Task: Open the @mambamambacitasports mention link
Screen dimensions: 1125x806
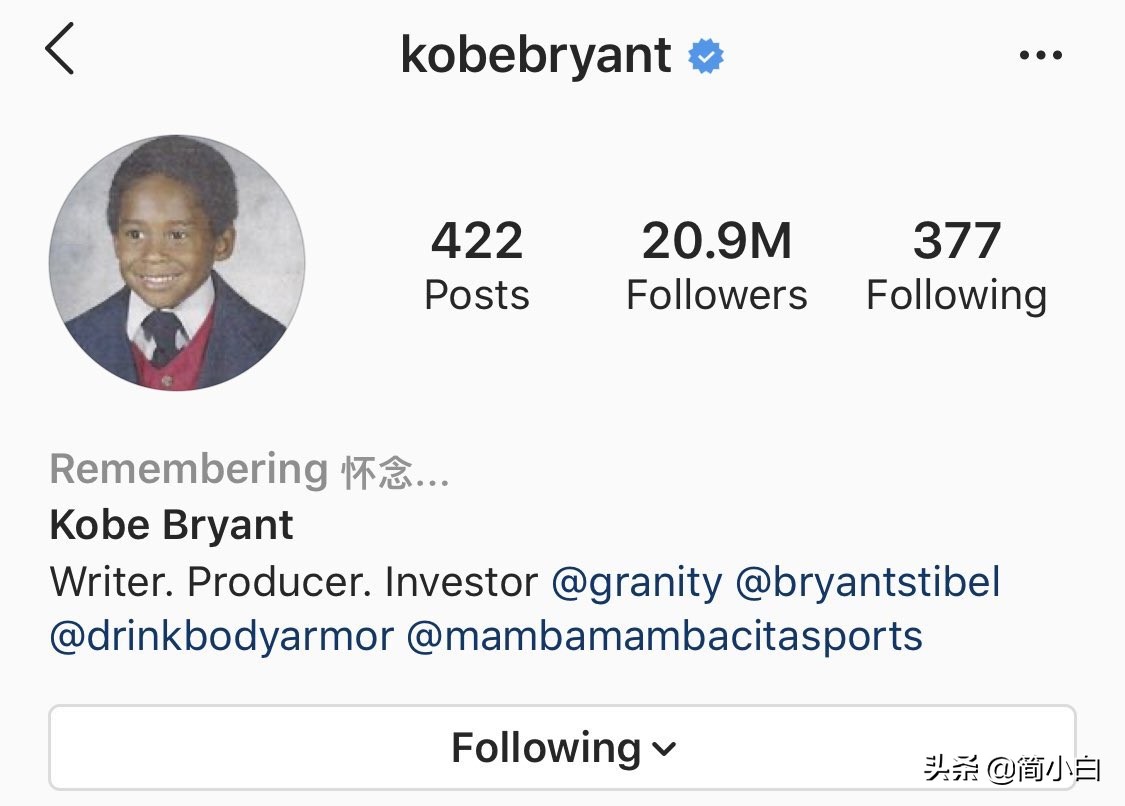Action: pos(664,636)
